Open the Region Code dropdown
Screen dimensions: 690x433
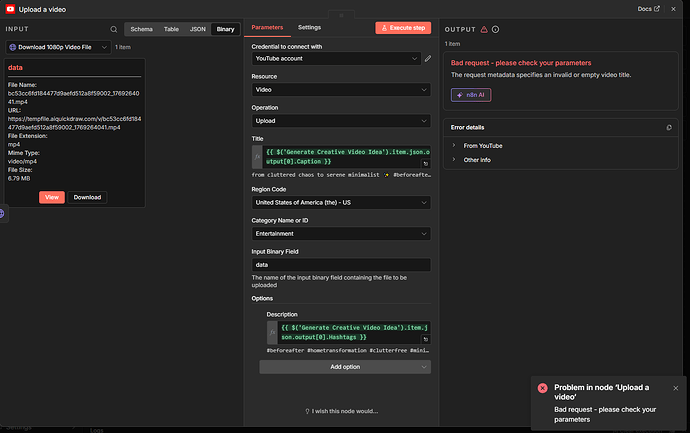tap(341, 202)
